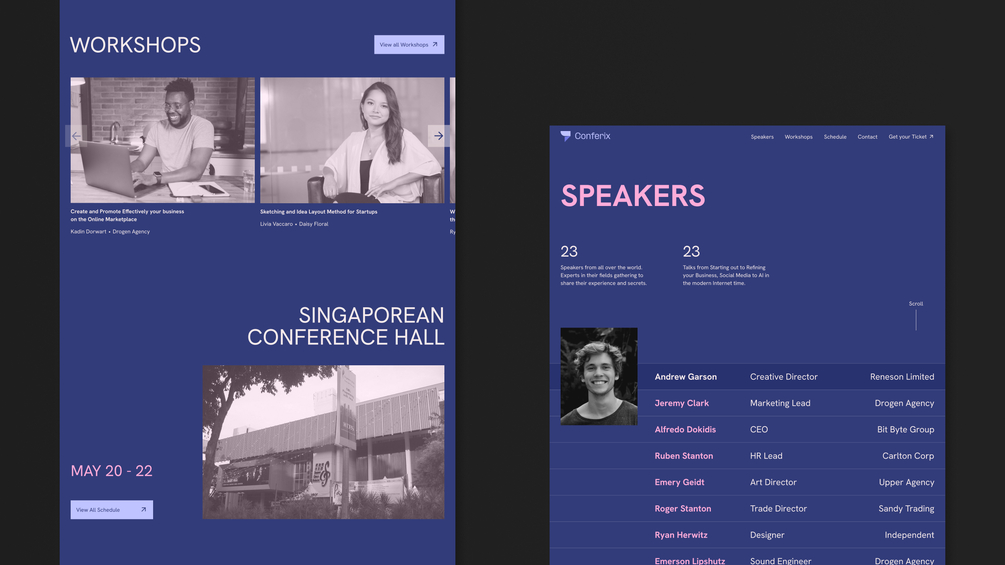Open the Speakers nav item
Image resolution: width=1005 pixels, height=565 pixels.
point(762,136)
